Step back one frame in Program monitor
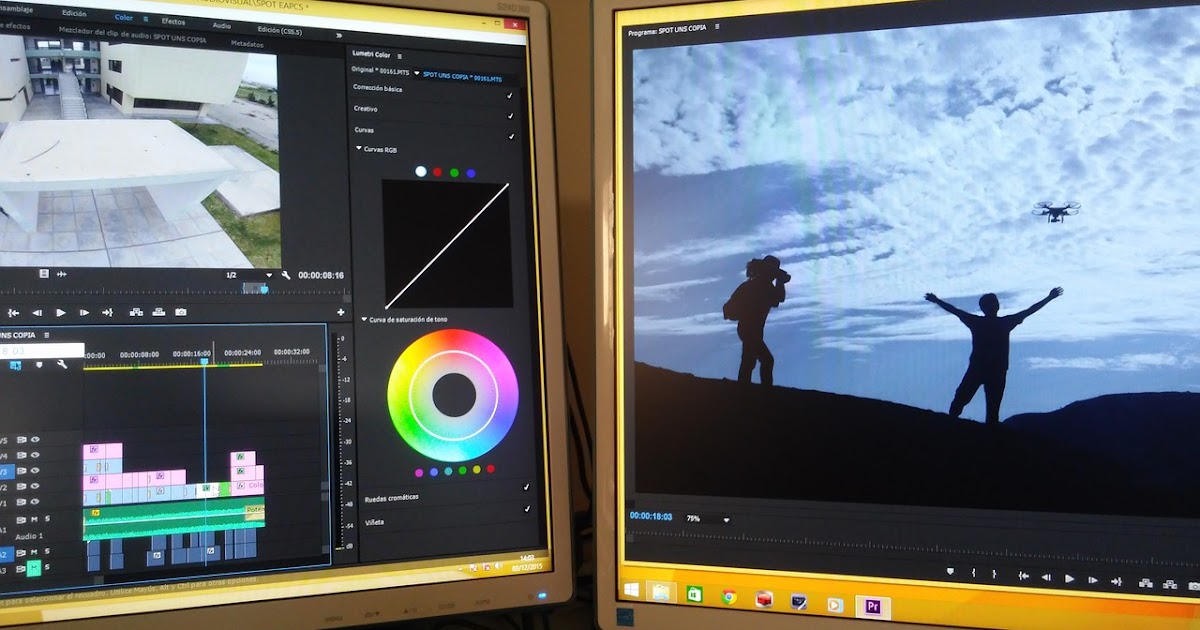The width and height of the screenshot is (1200, 630). 1046,577
